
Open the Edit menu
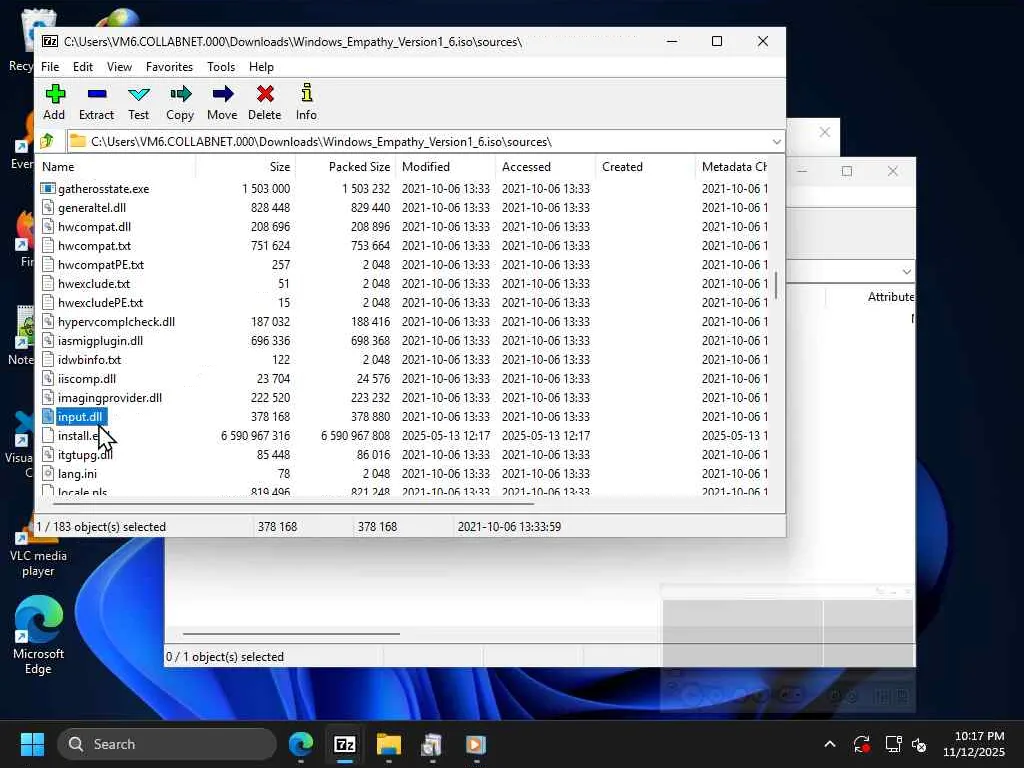point(83,67)
